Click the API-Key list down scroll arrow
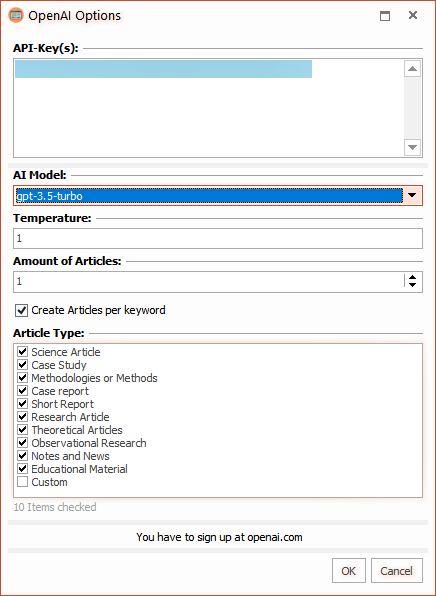The image size is (436, 596). [412, 147]
